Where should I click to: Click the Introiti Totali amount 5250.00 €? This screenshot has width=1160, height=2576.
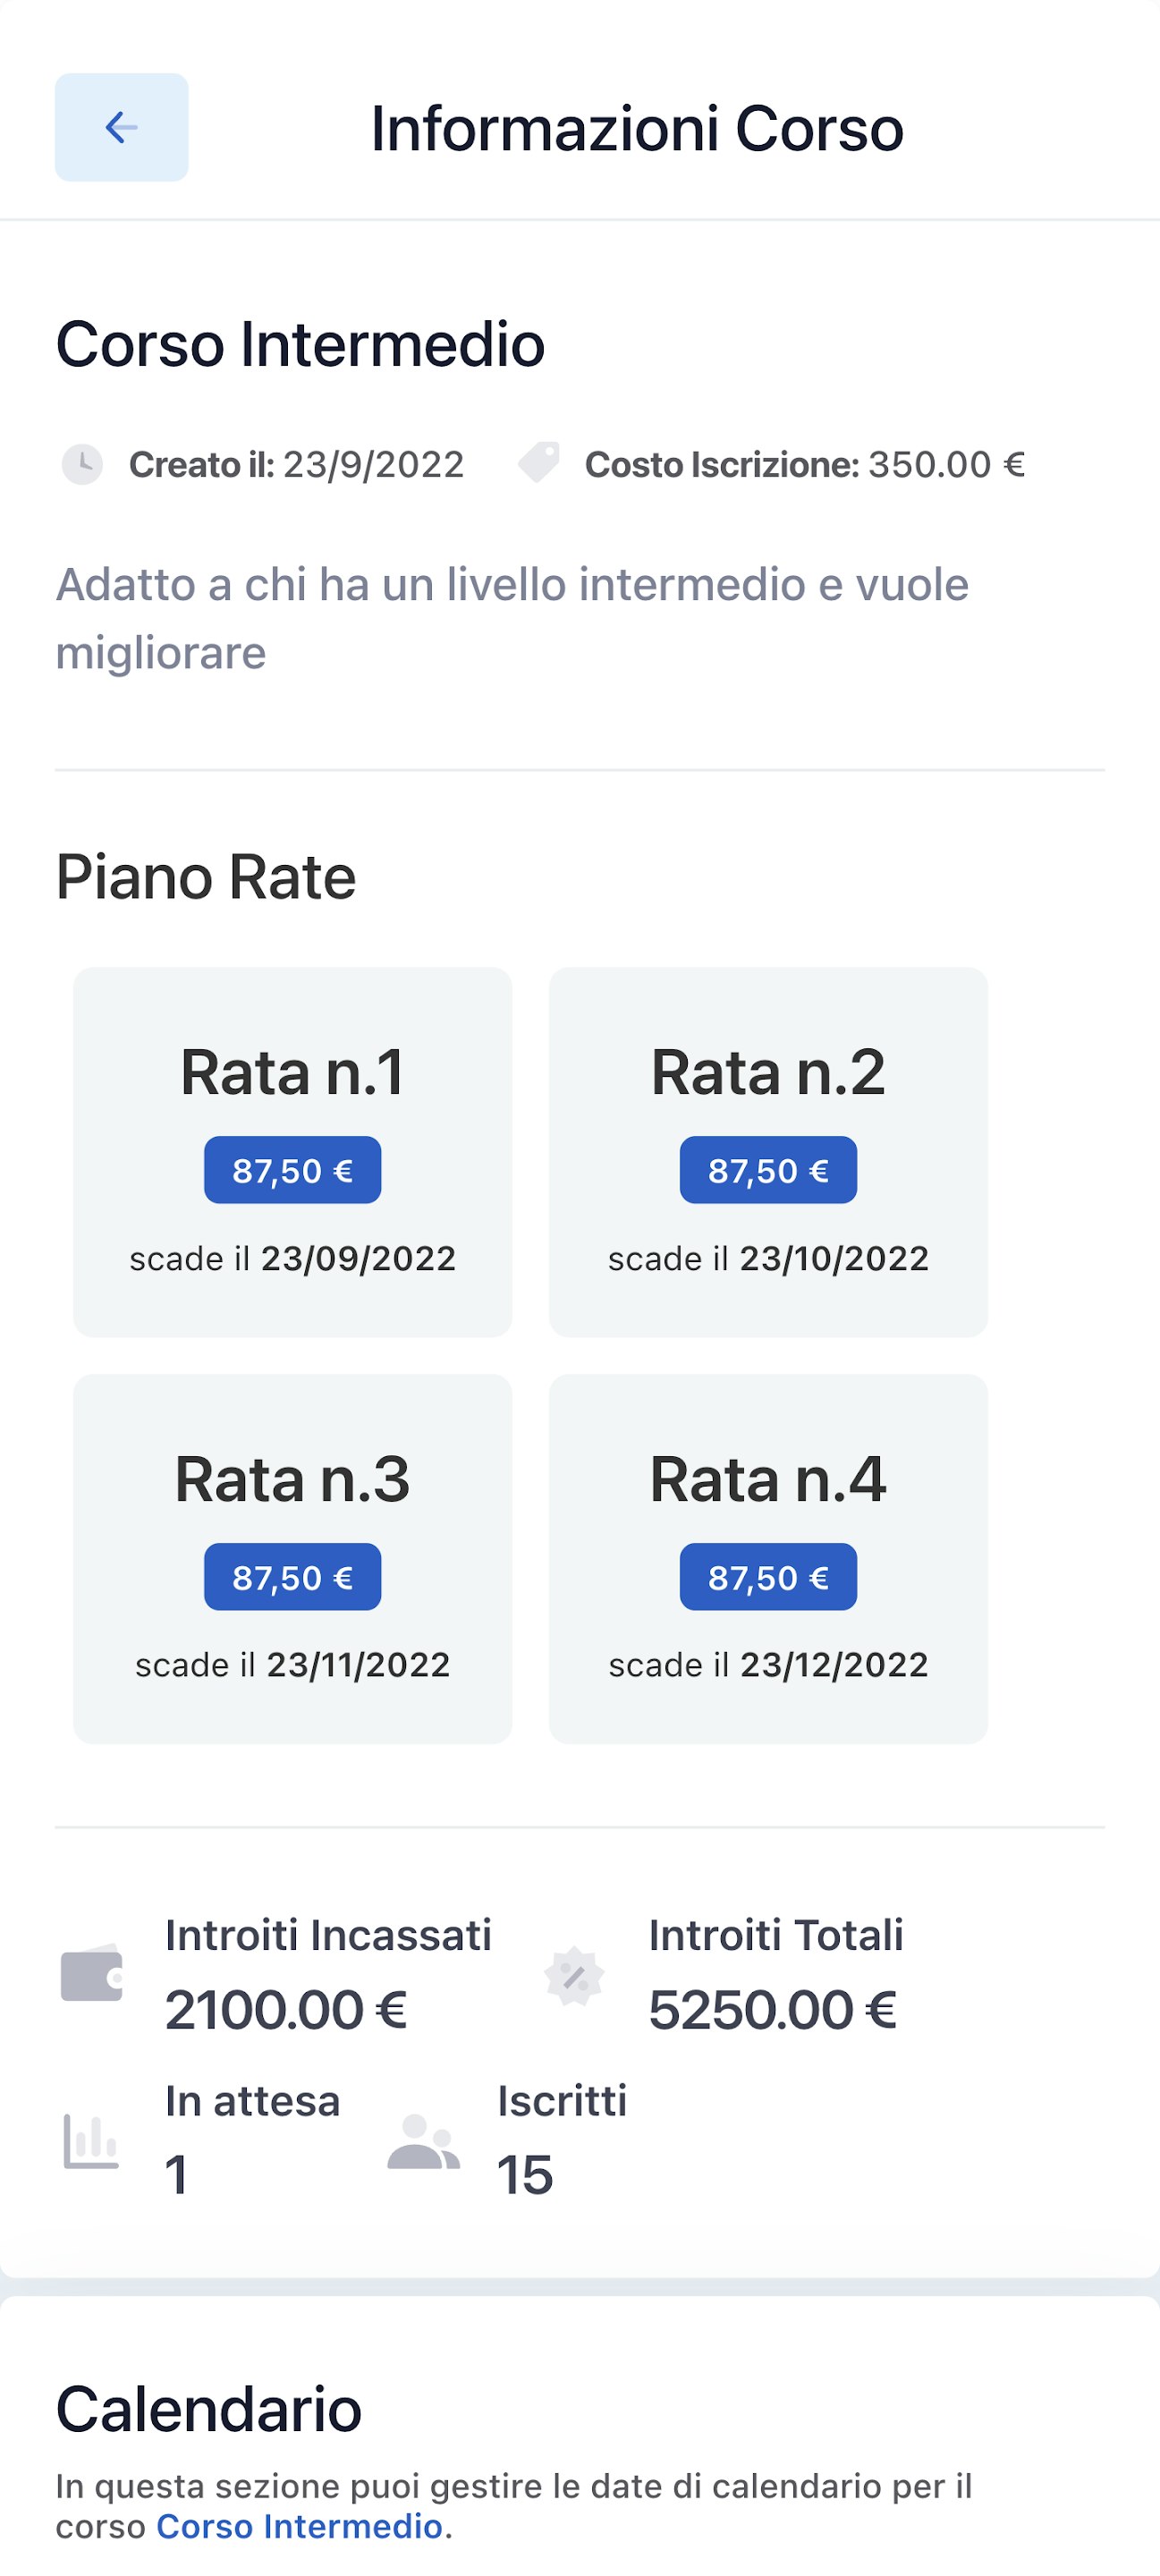pyautogui.click(x=773, y=2010)
